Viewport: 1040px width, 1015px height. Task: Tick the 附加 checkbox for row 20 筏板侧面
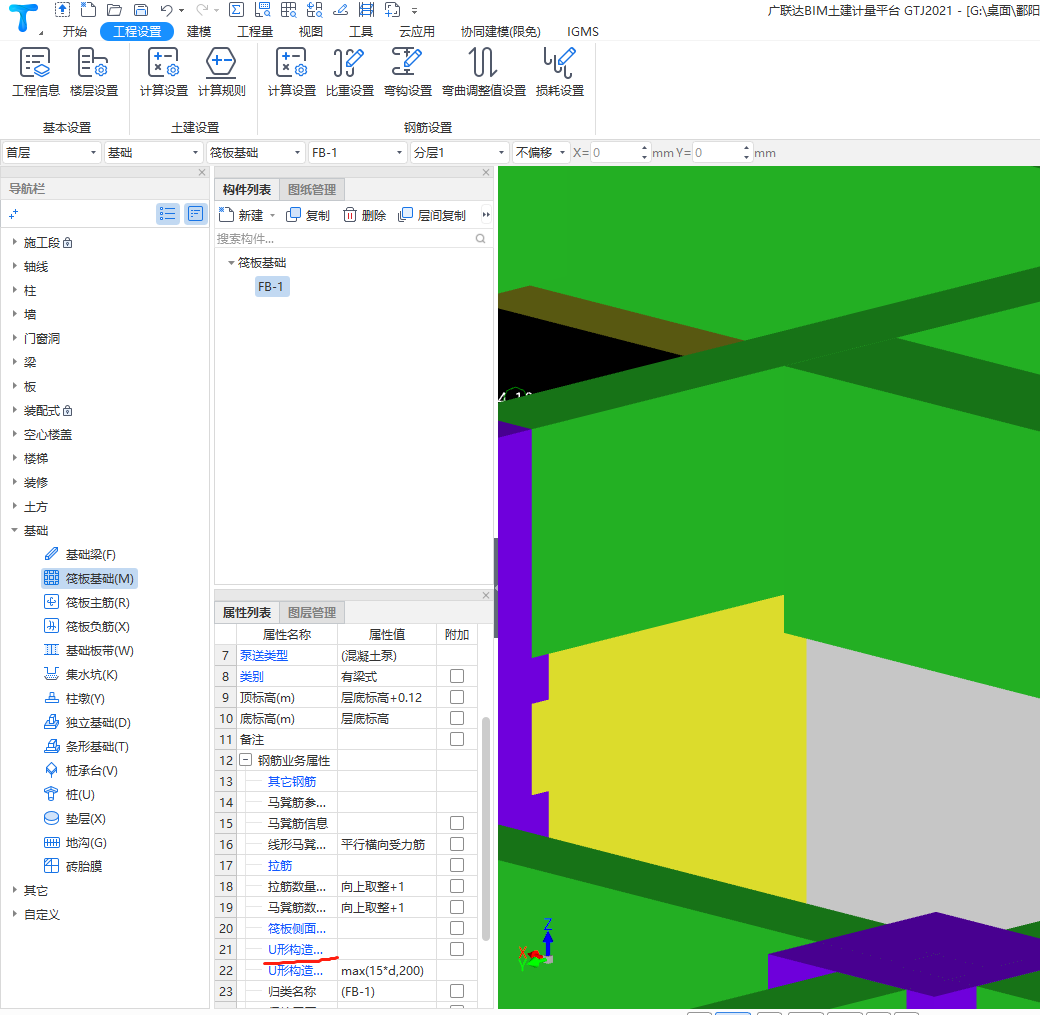(x=456, y=928)
